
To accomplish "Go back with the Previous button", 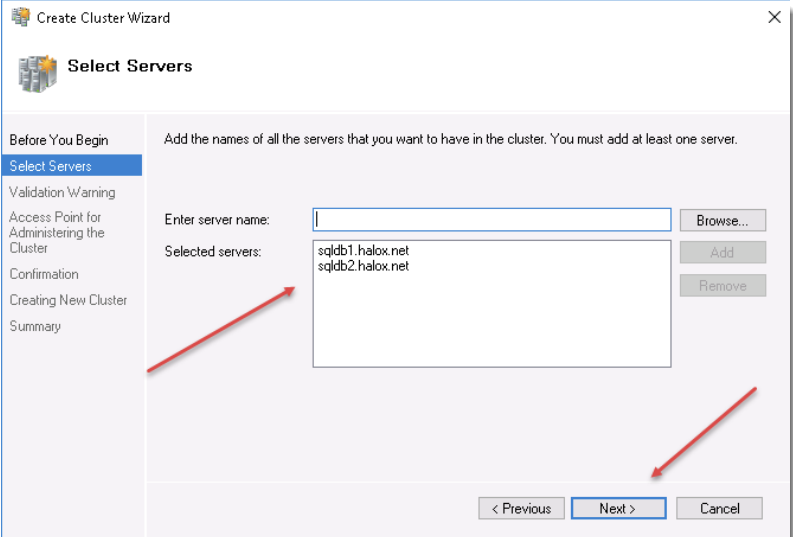I will (521, 508).
